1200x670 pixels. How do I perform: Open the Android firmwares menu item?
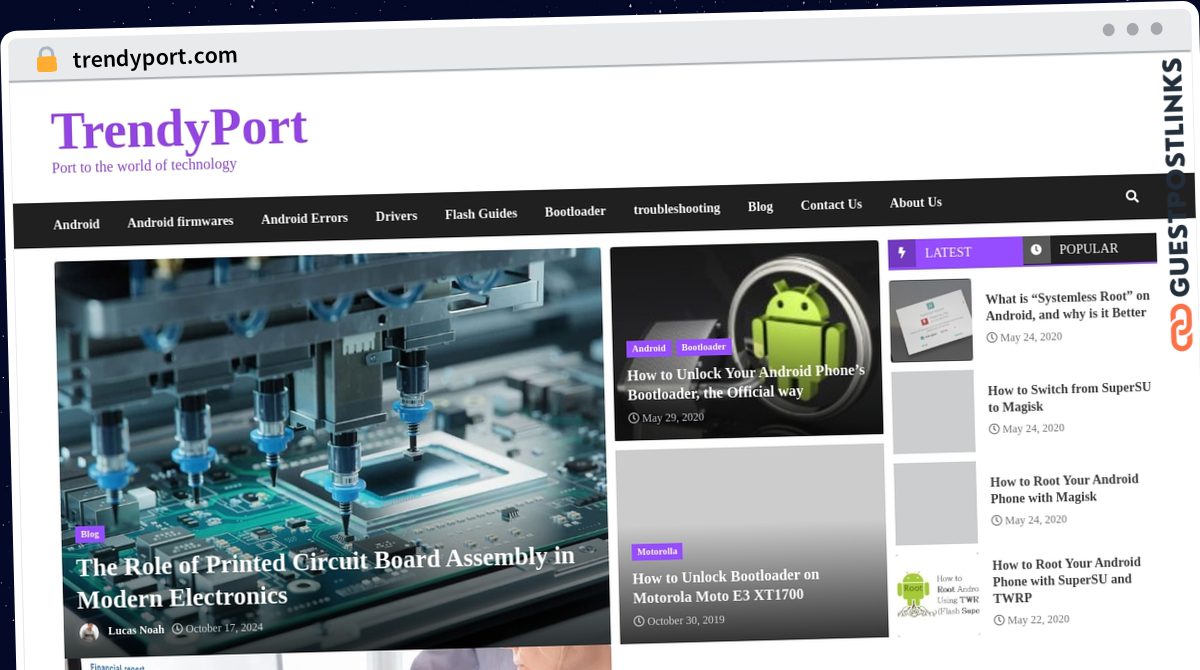coord(180,222)
